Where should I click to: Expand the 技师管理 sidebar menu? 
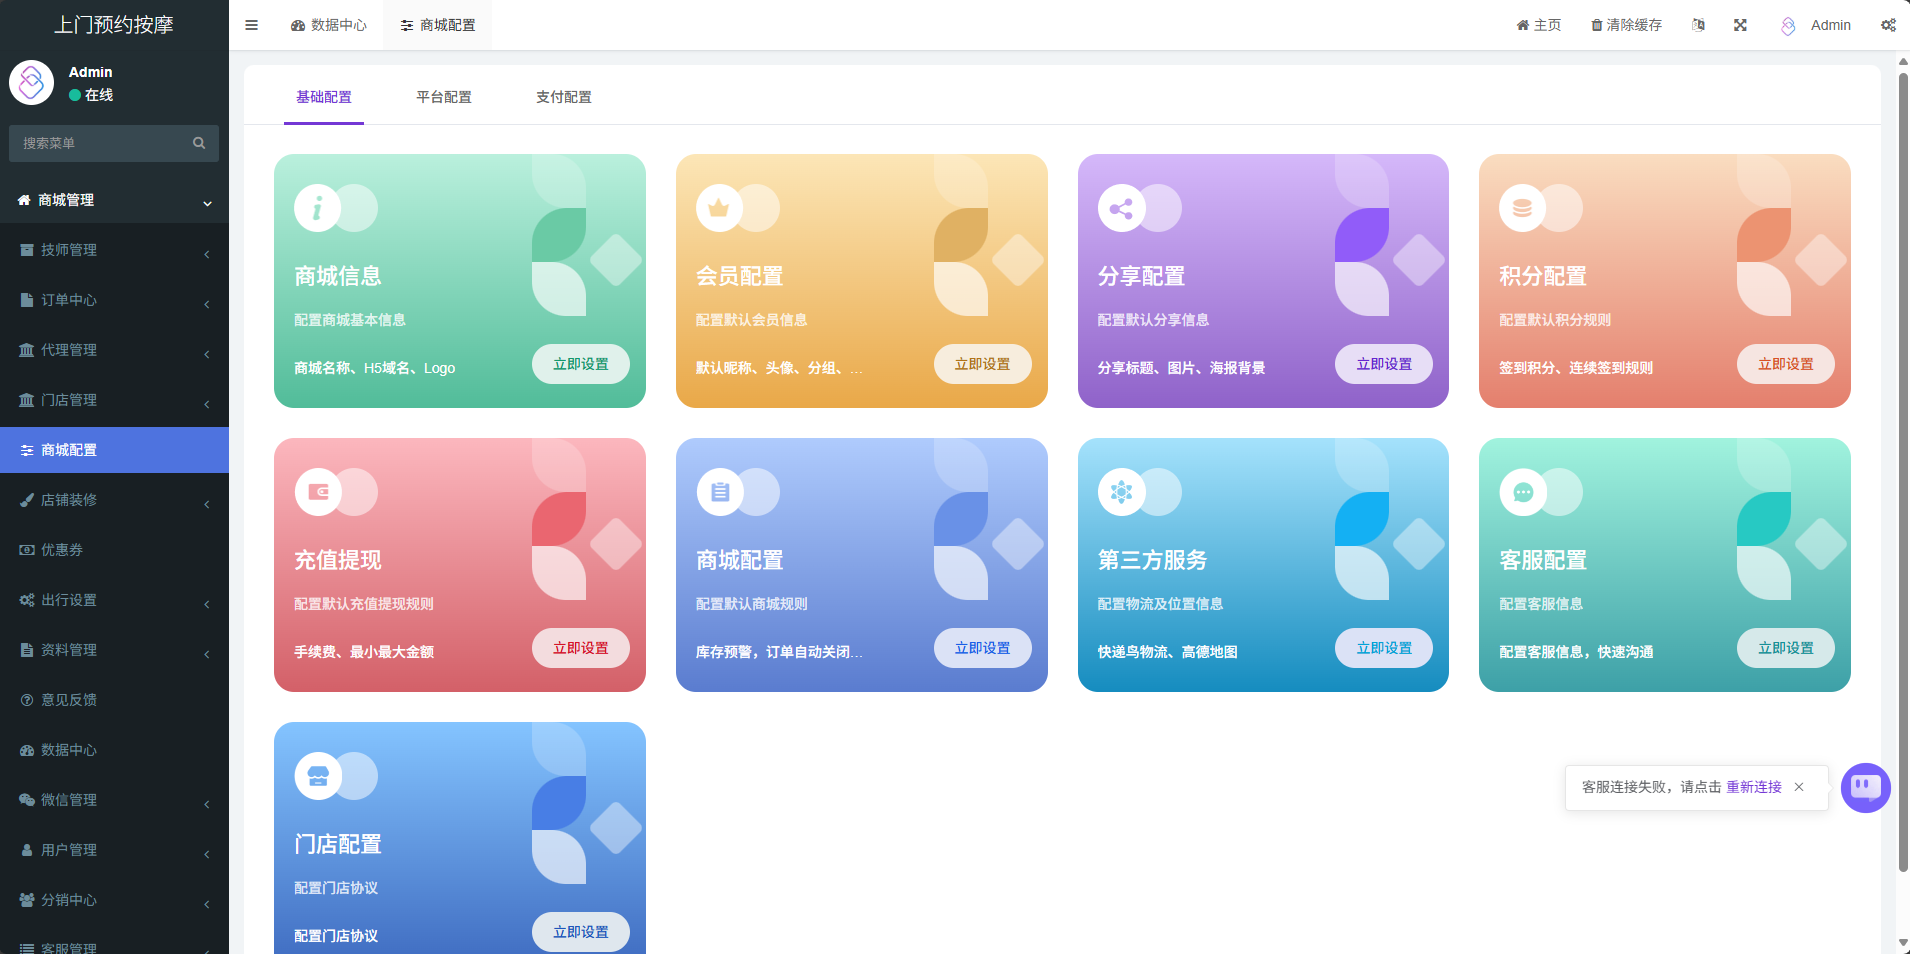tap(114, 250)
